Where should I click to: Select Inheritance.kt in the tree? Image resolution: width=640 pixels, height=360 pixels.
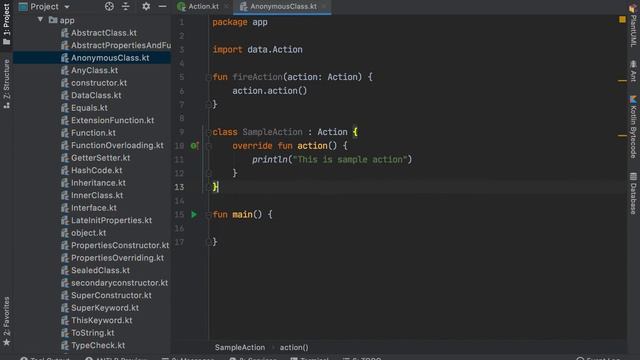[98, 183]
